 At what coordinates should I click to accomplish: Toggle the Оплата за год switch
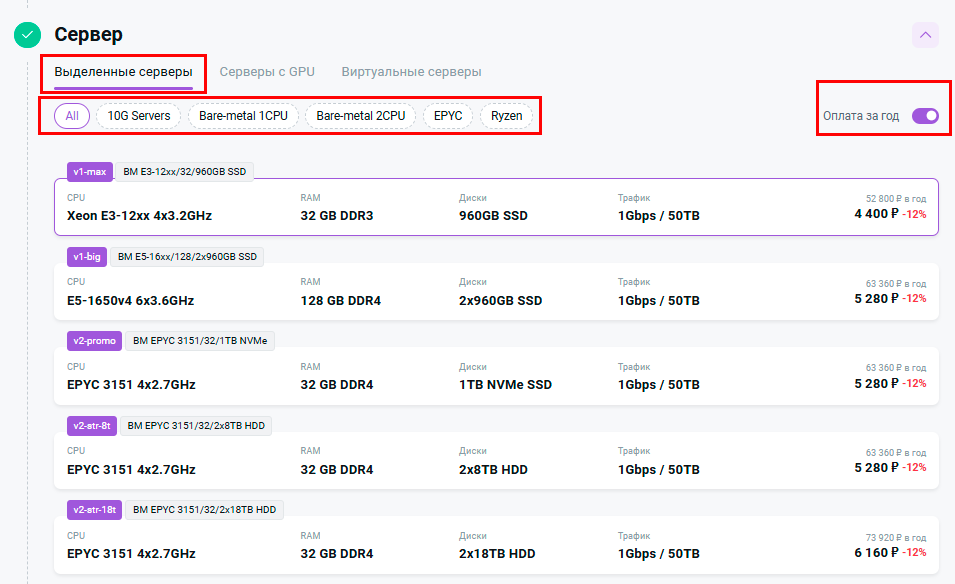pyautogui.click(x=925, y=116)
